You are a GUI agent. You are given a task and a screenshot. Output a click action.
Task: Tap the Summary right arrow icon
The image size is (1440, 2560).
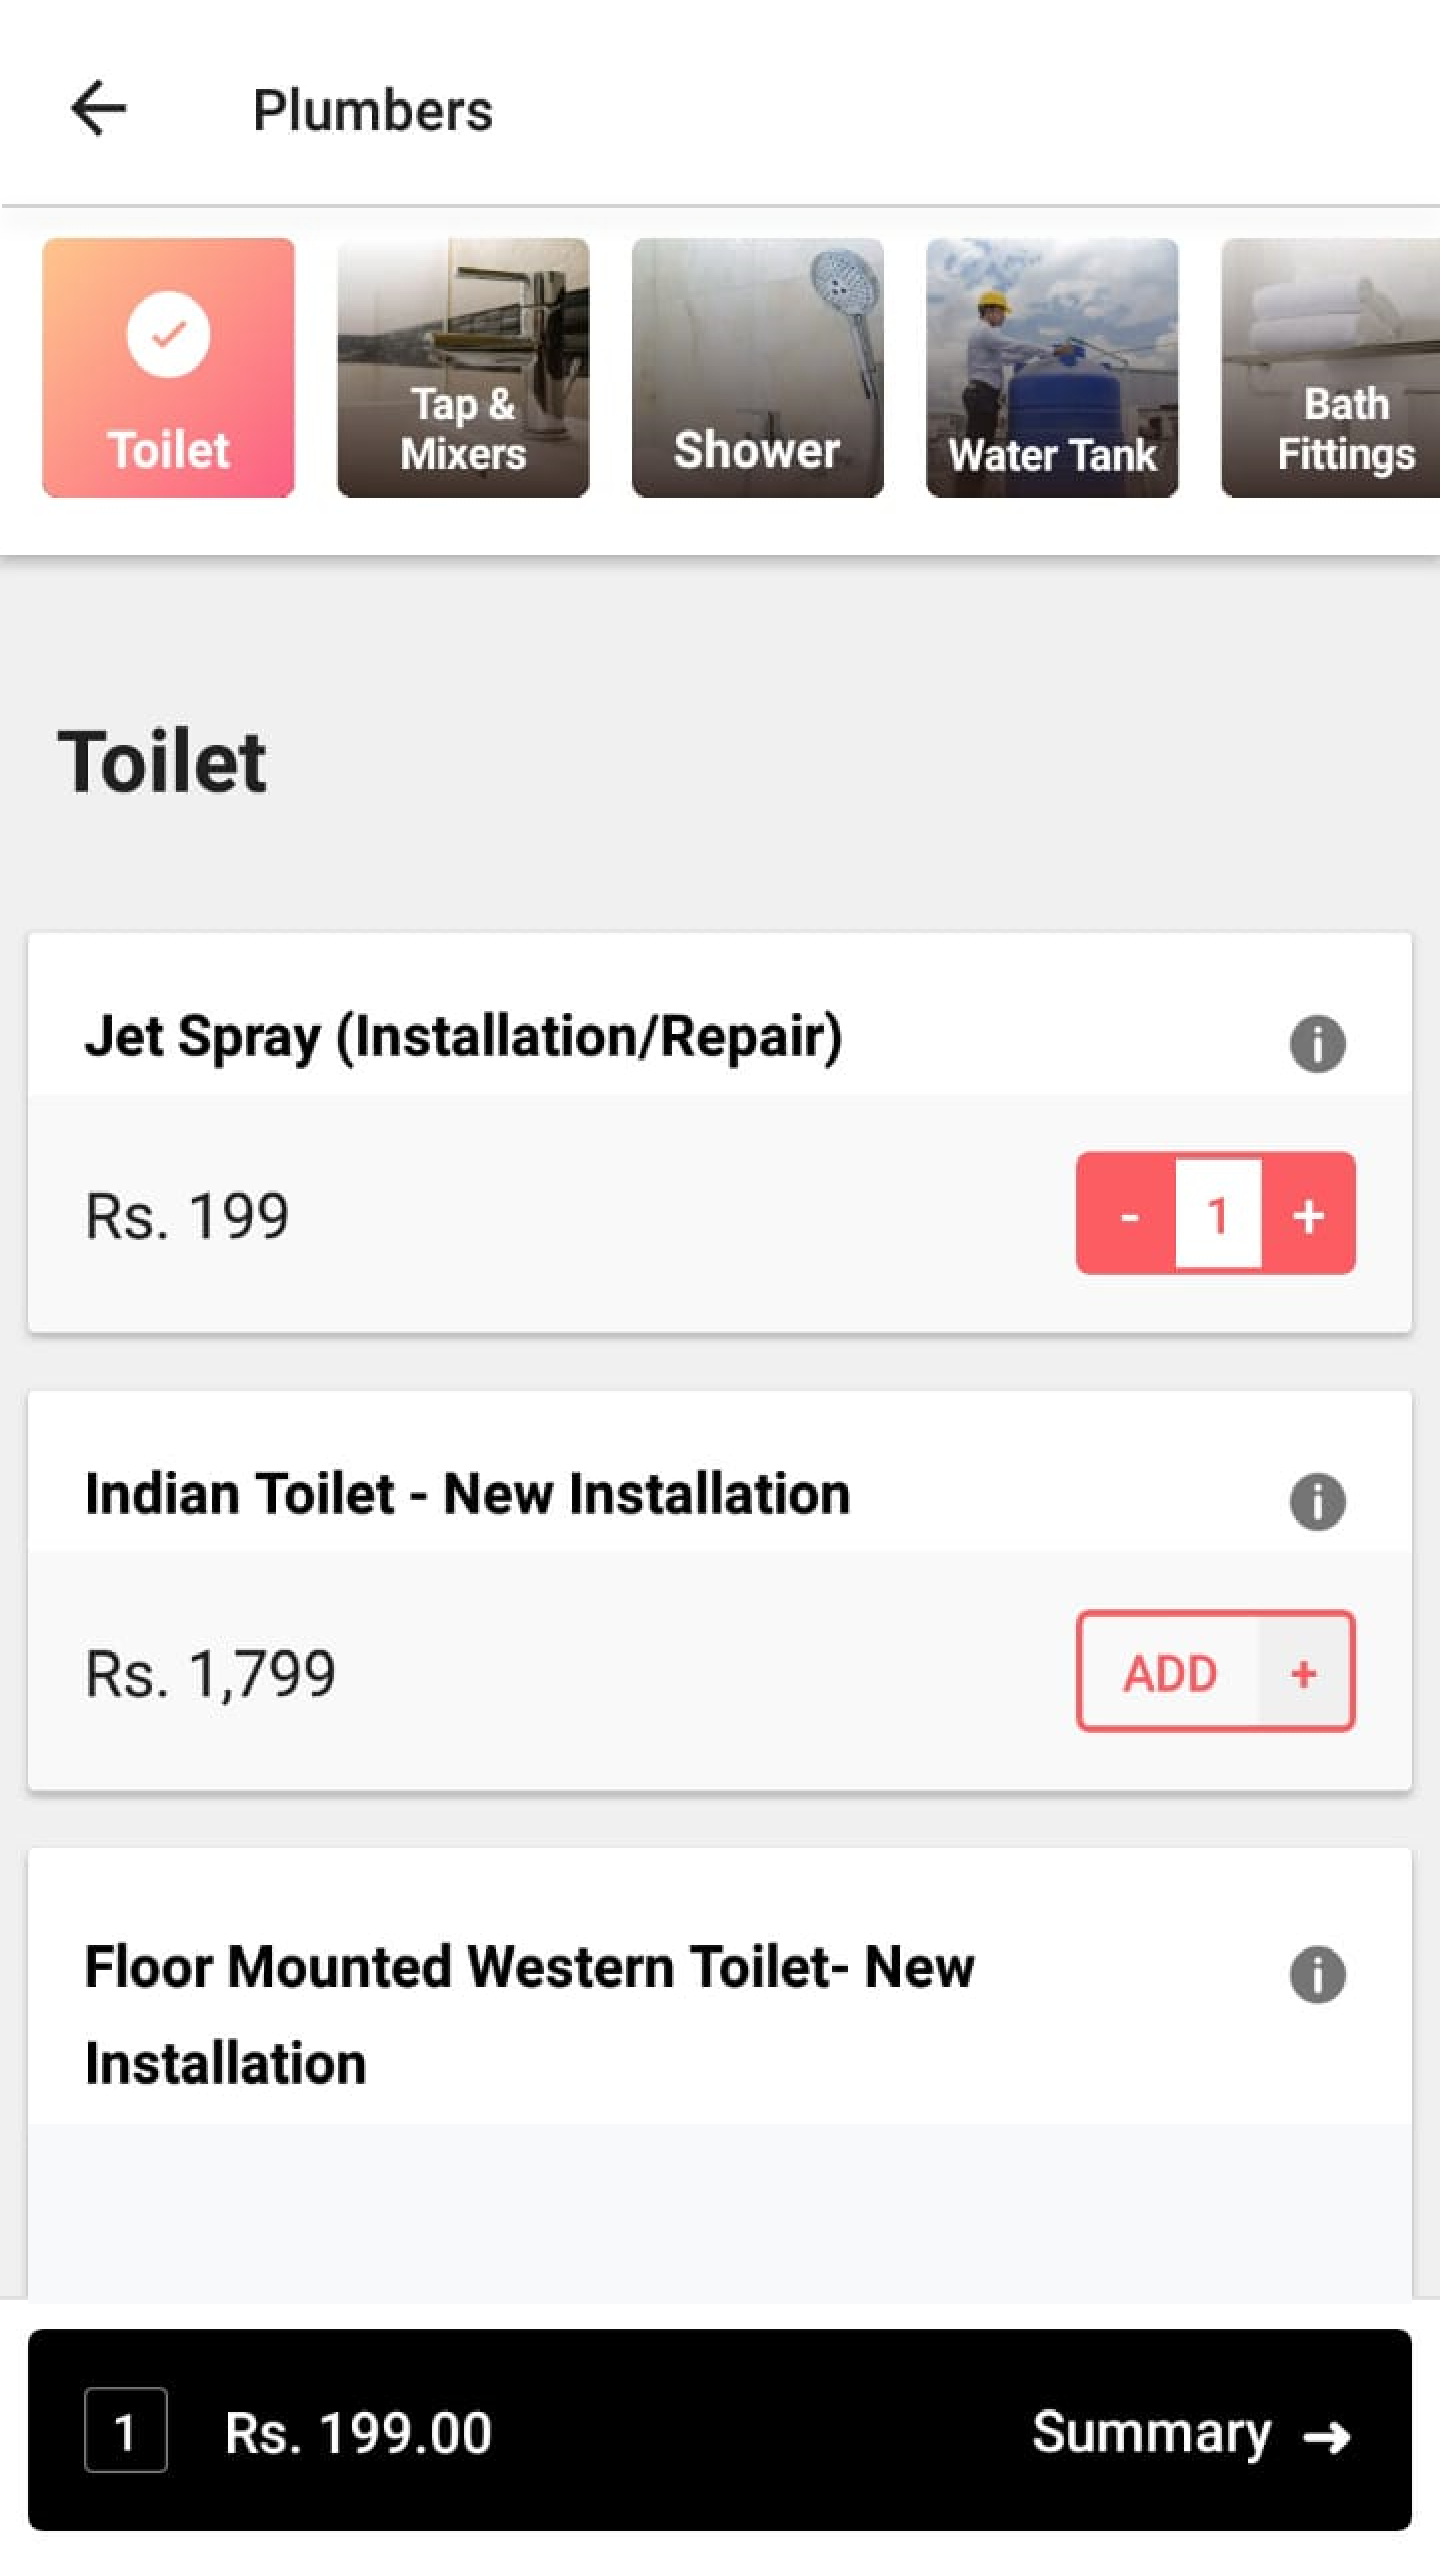click(x=1327, y=2435)
